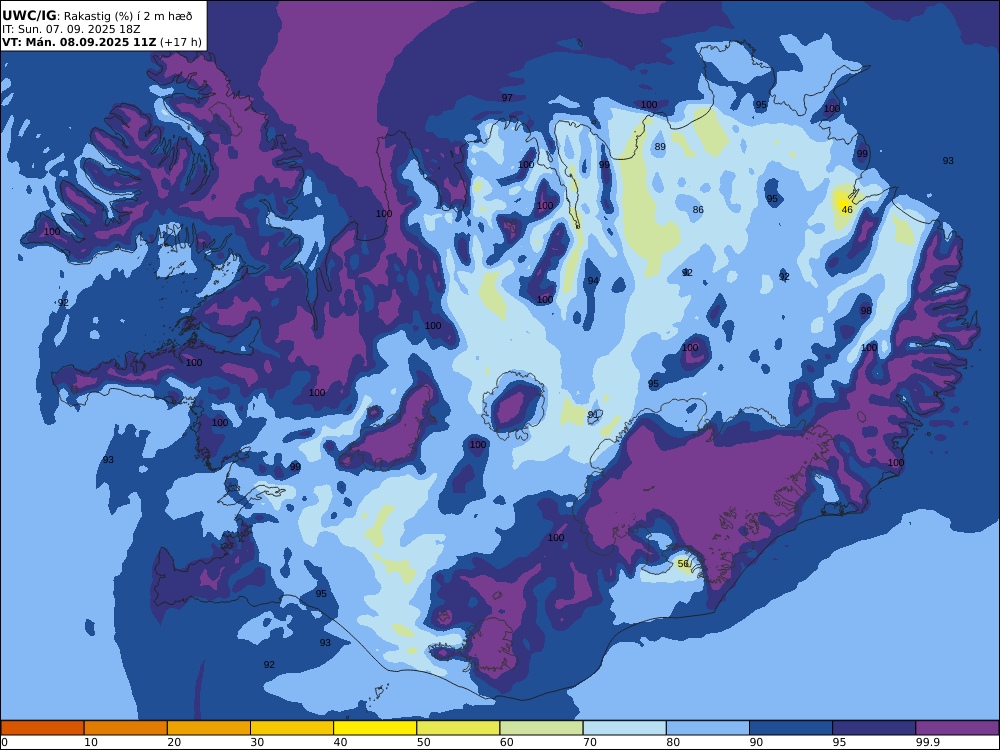The image size is (1000, 750).
Task: Click the dark orange 0–10 legend swatch
Action: [x=42, y=728]
